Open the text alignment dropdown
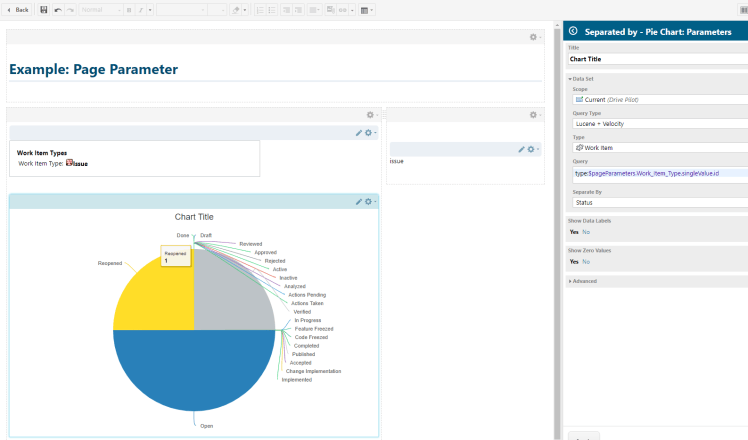The width and height of the screenshot is (748, 440). pyautogui.click(x=314, y=10)
